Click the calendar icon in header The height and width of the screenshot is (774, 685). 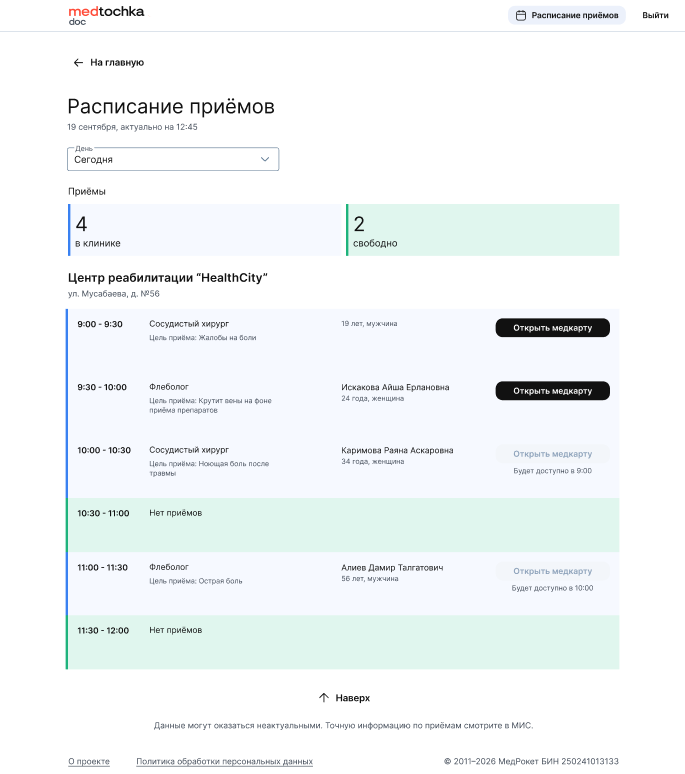coord(520,16)
